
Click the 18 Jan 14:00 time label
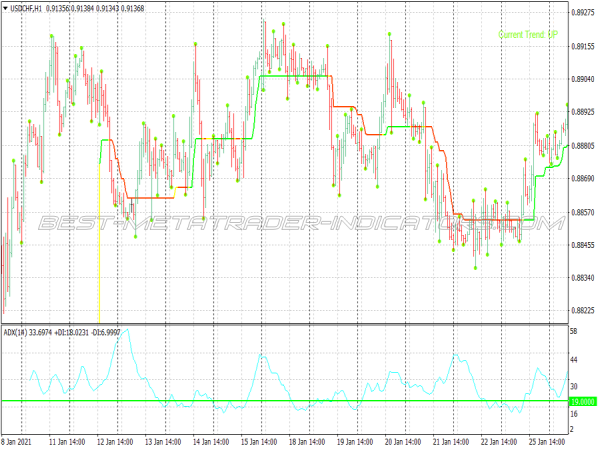pyautogui.click(x=307, y=442)
